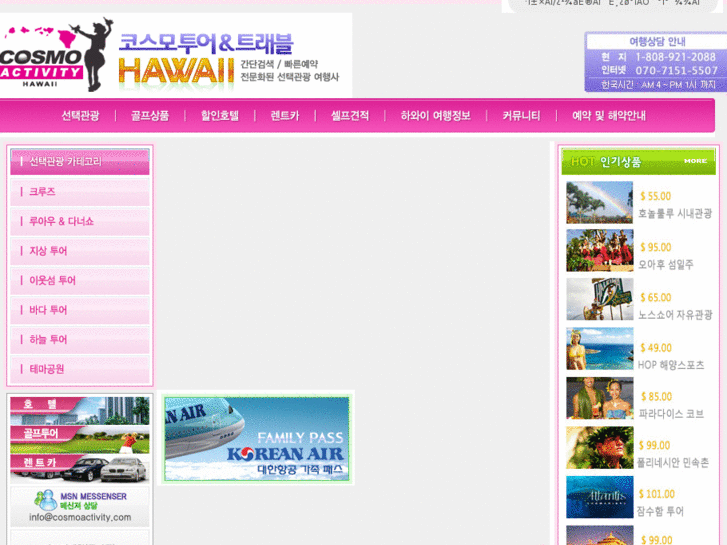Open the 예약 및 해약안내 menu item

tap(609, 115)
